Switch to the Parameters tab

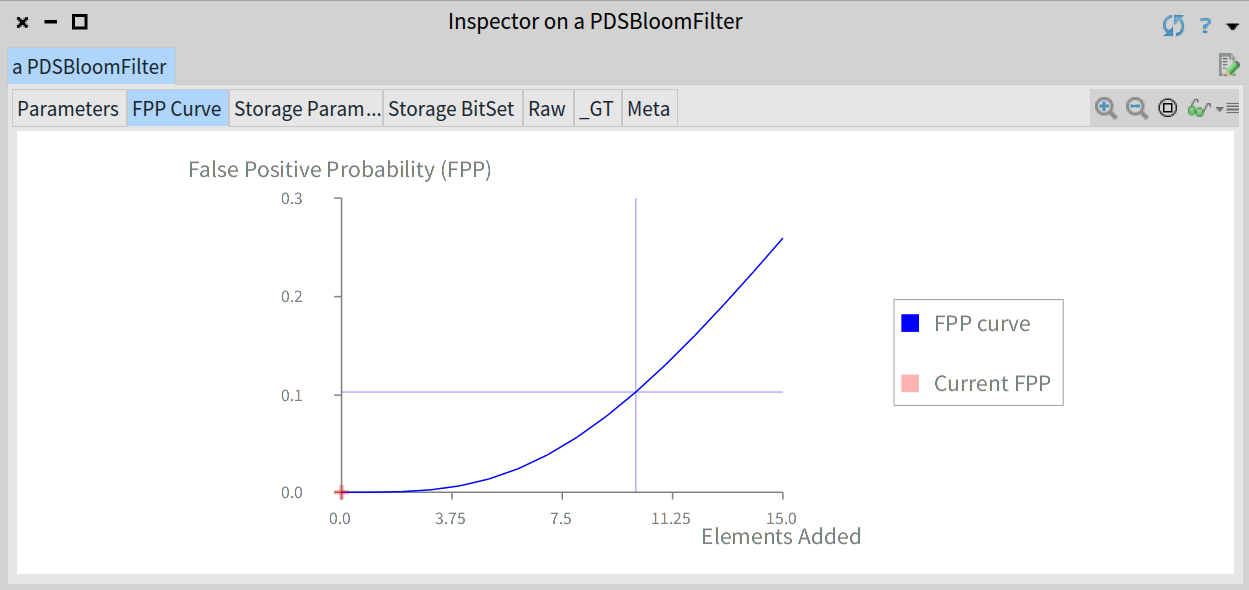(x=68, y=108)
